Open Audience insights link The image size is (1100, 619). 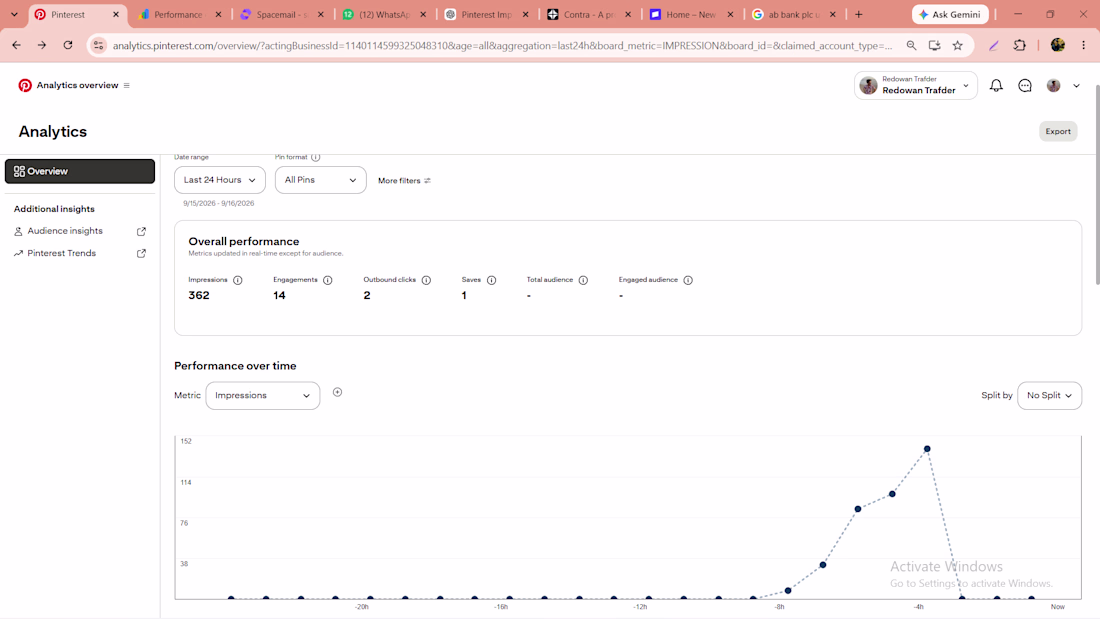pos(65,231)
